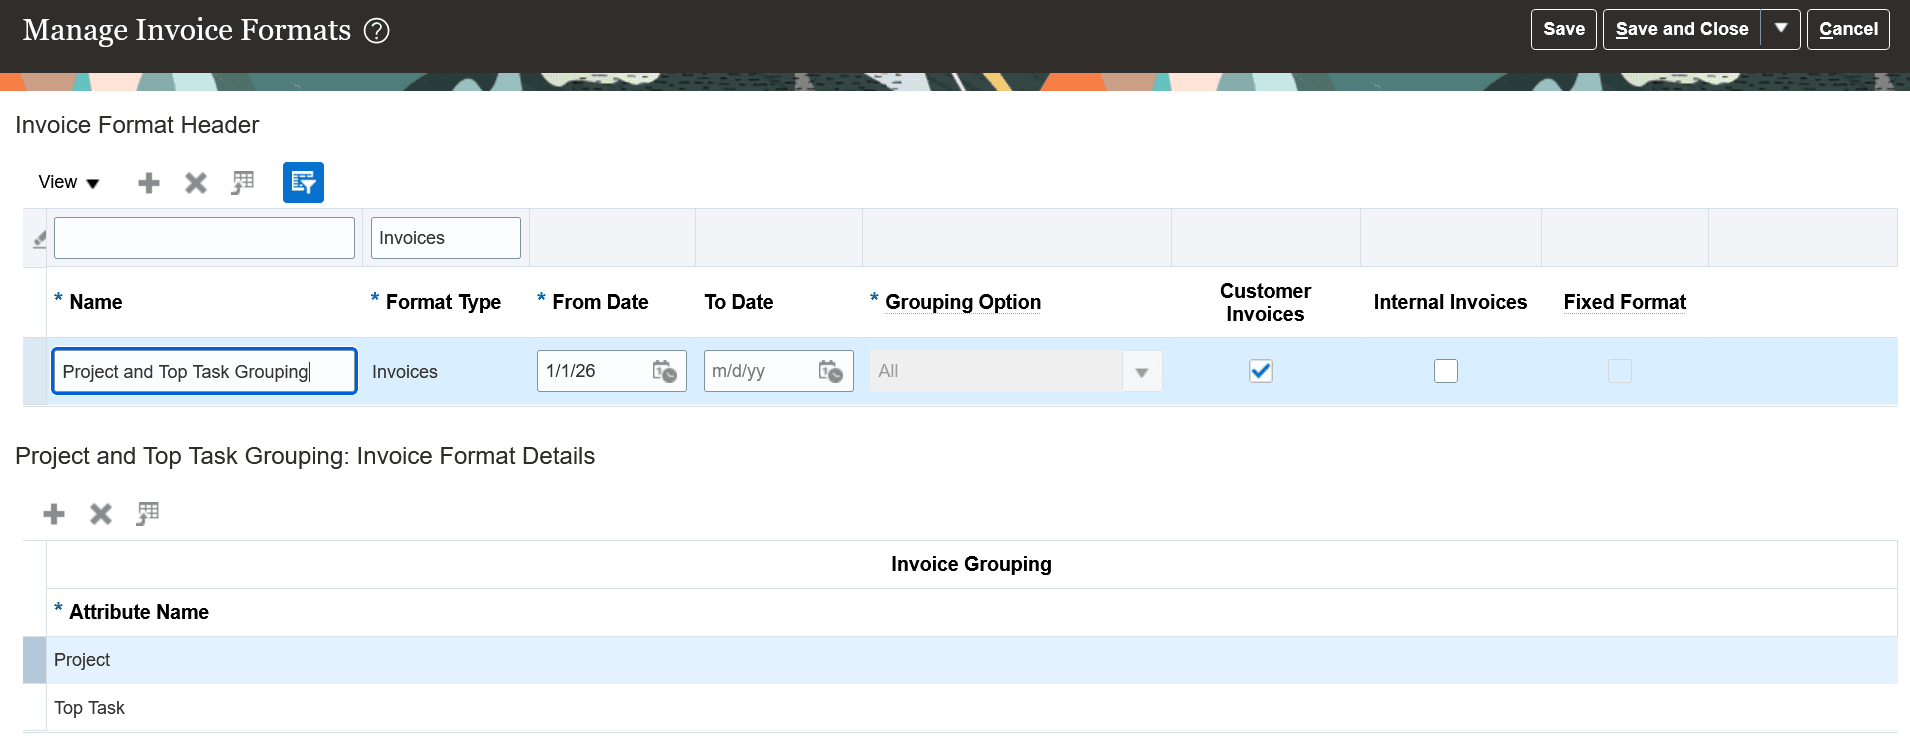The height and width of the screenshot is (753, 1910).
Task: Click header table export to spreadsheet icon
Action: tap(243, 183)
